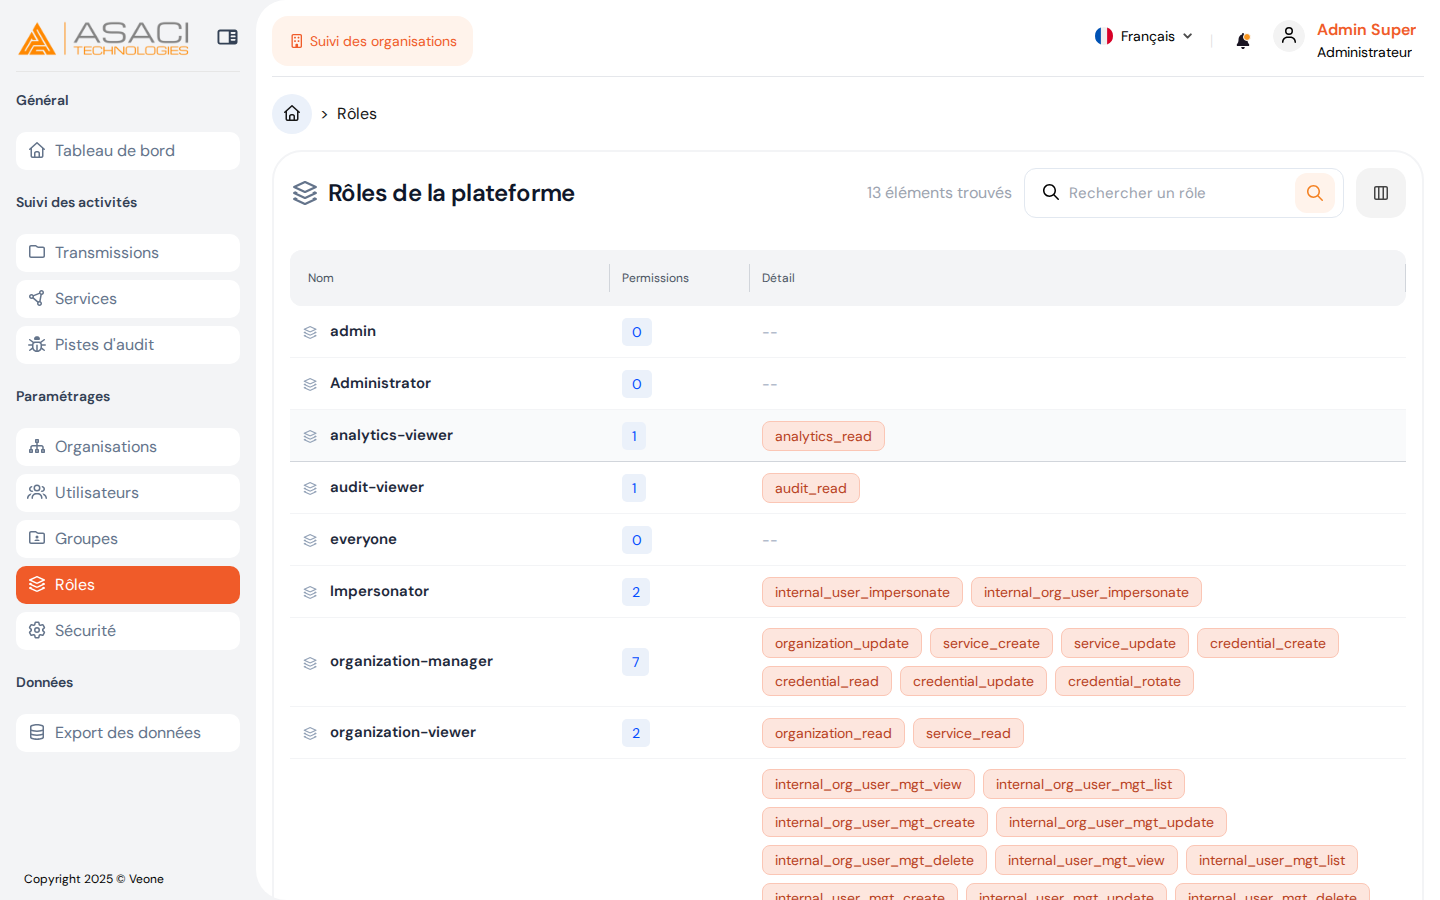The image size is (1440, 900).
Task: Click permission count 7 for organization-manager
Action: click(x=635, y=662)
